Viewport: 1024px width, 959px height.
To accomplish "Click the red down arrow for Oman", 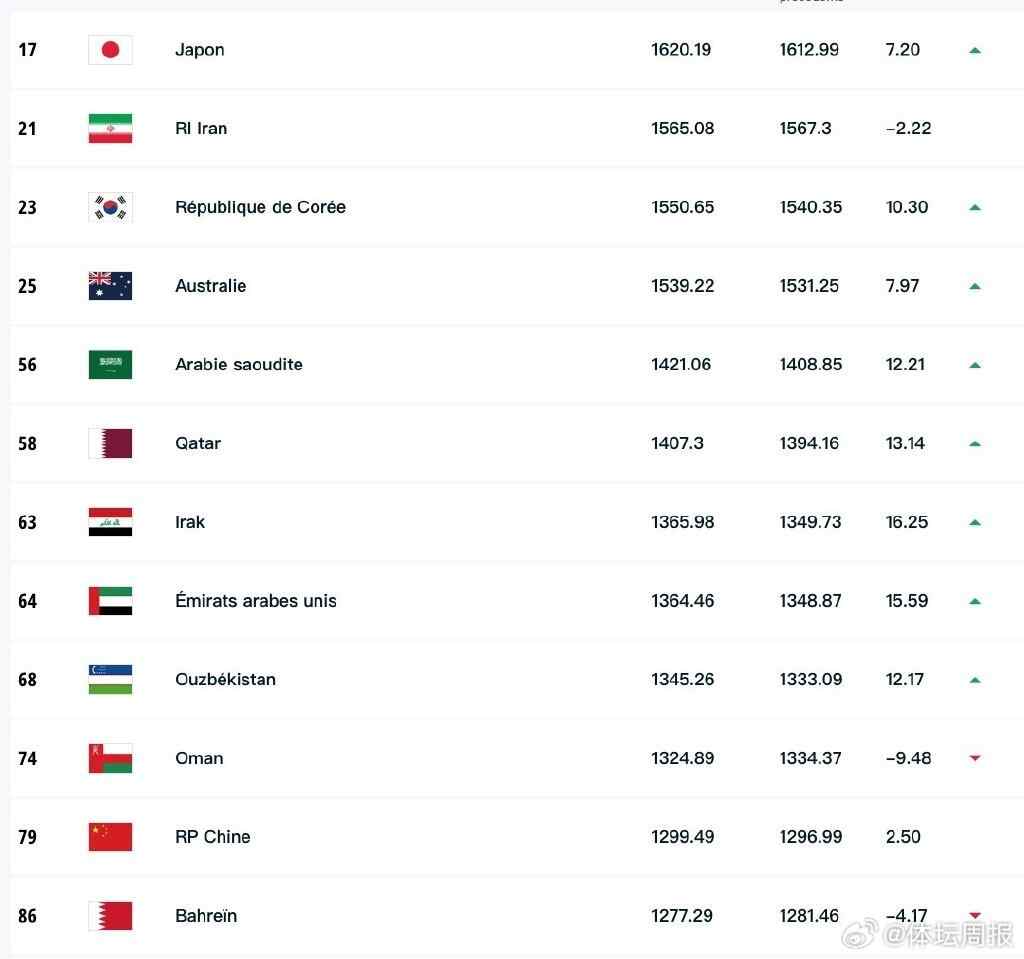I will [975, 759].
